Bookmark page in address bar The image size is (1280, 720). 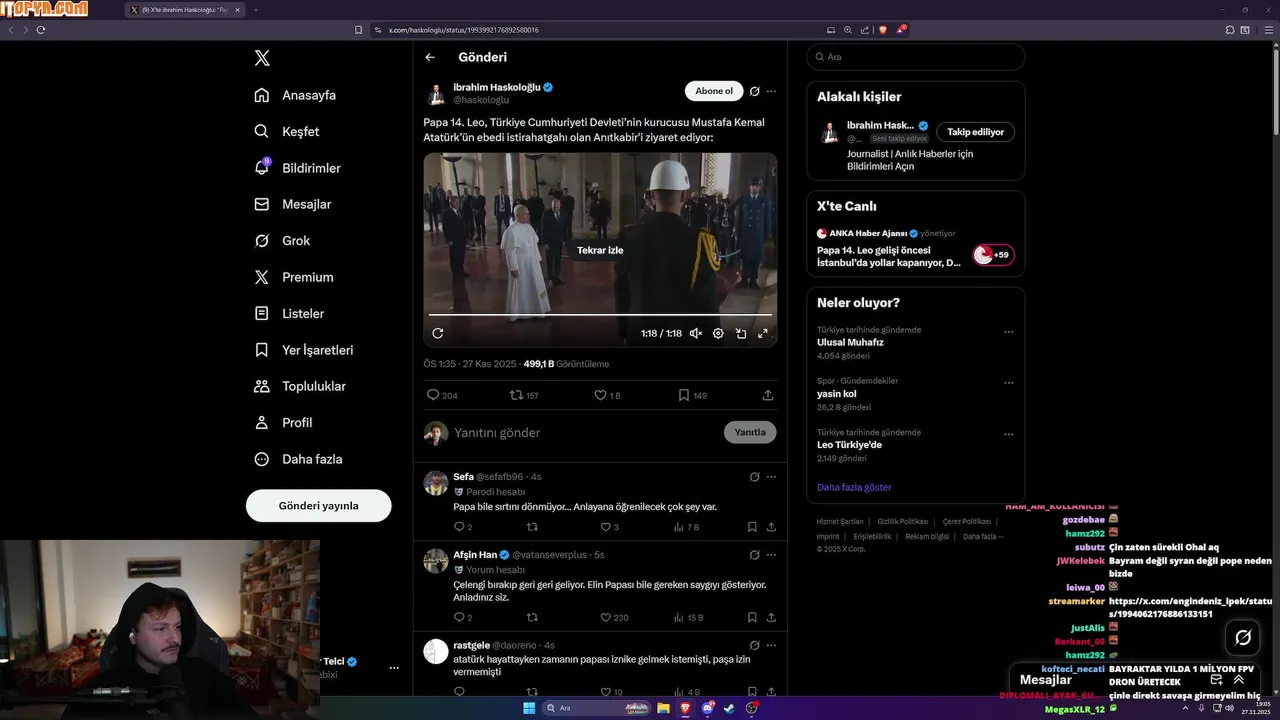(358, 30)
